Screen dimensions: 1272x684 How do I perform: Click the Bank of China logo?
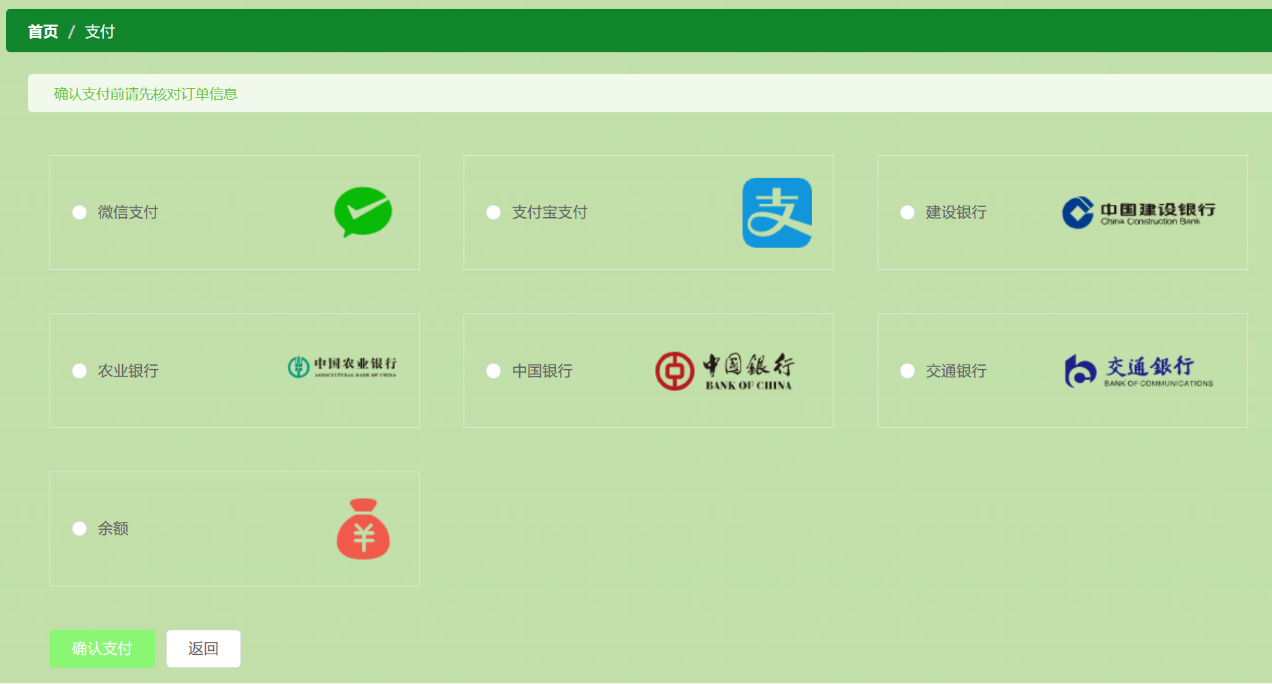[x=725, y=371]
